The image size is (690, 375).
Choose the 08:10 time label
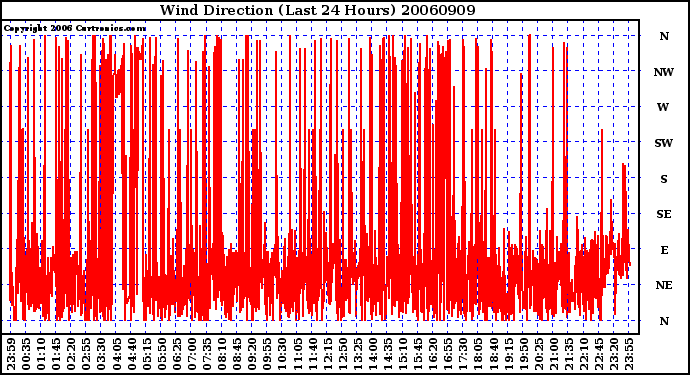tap(222, 354)
